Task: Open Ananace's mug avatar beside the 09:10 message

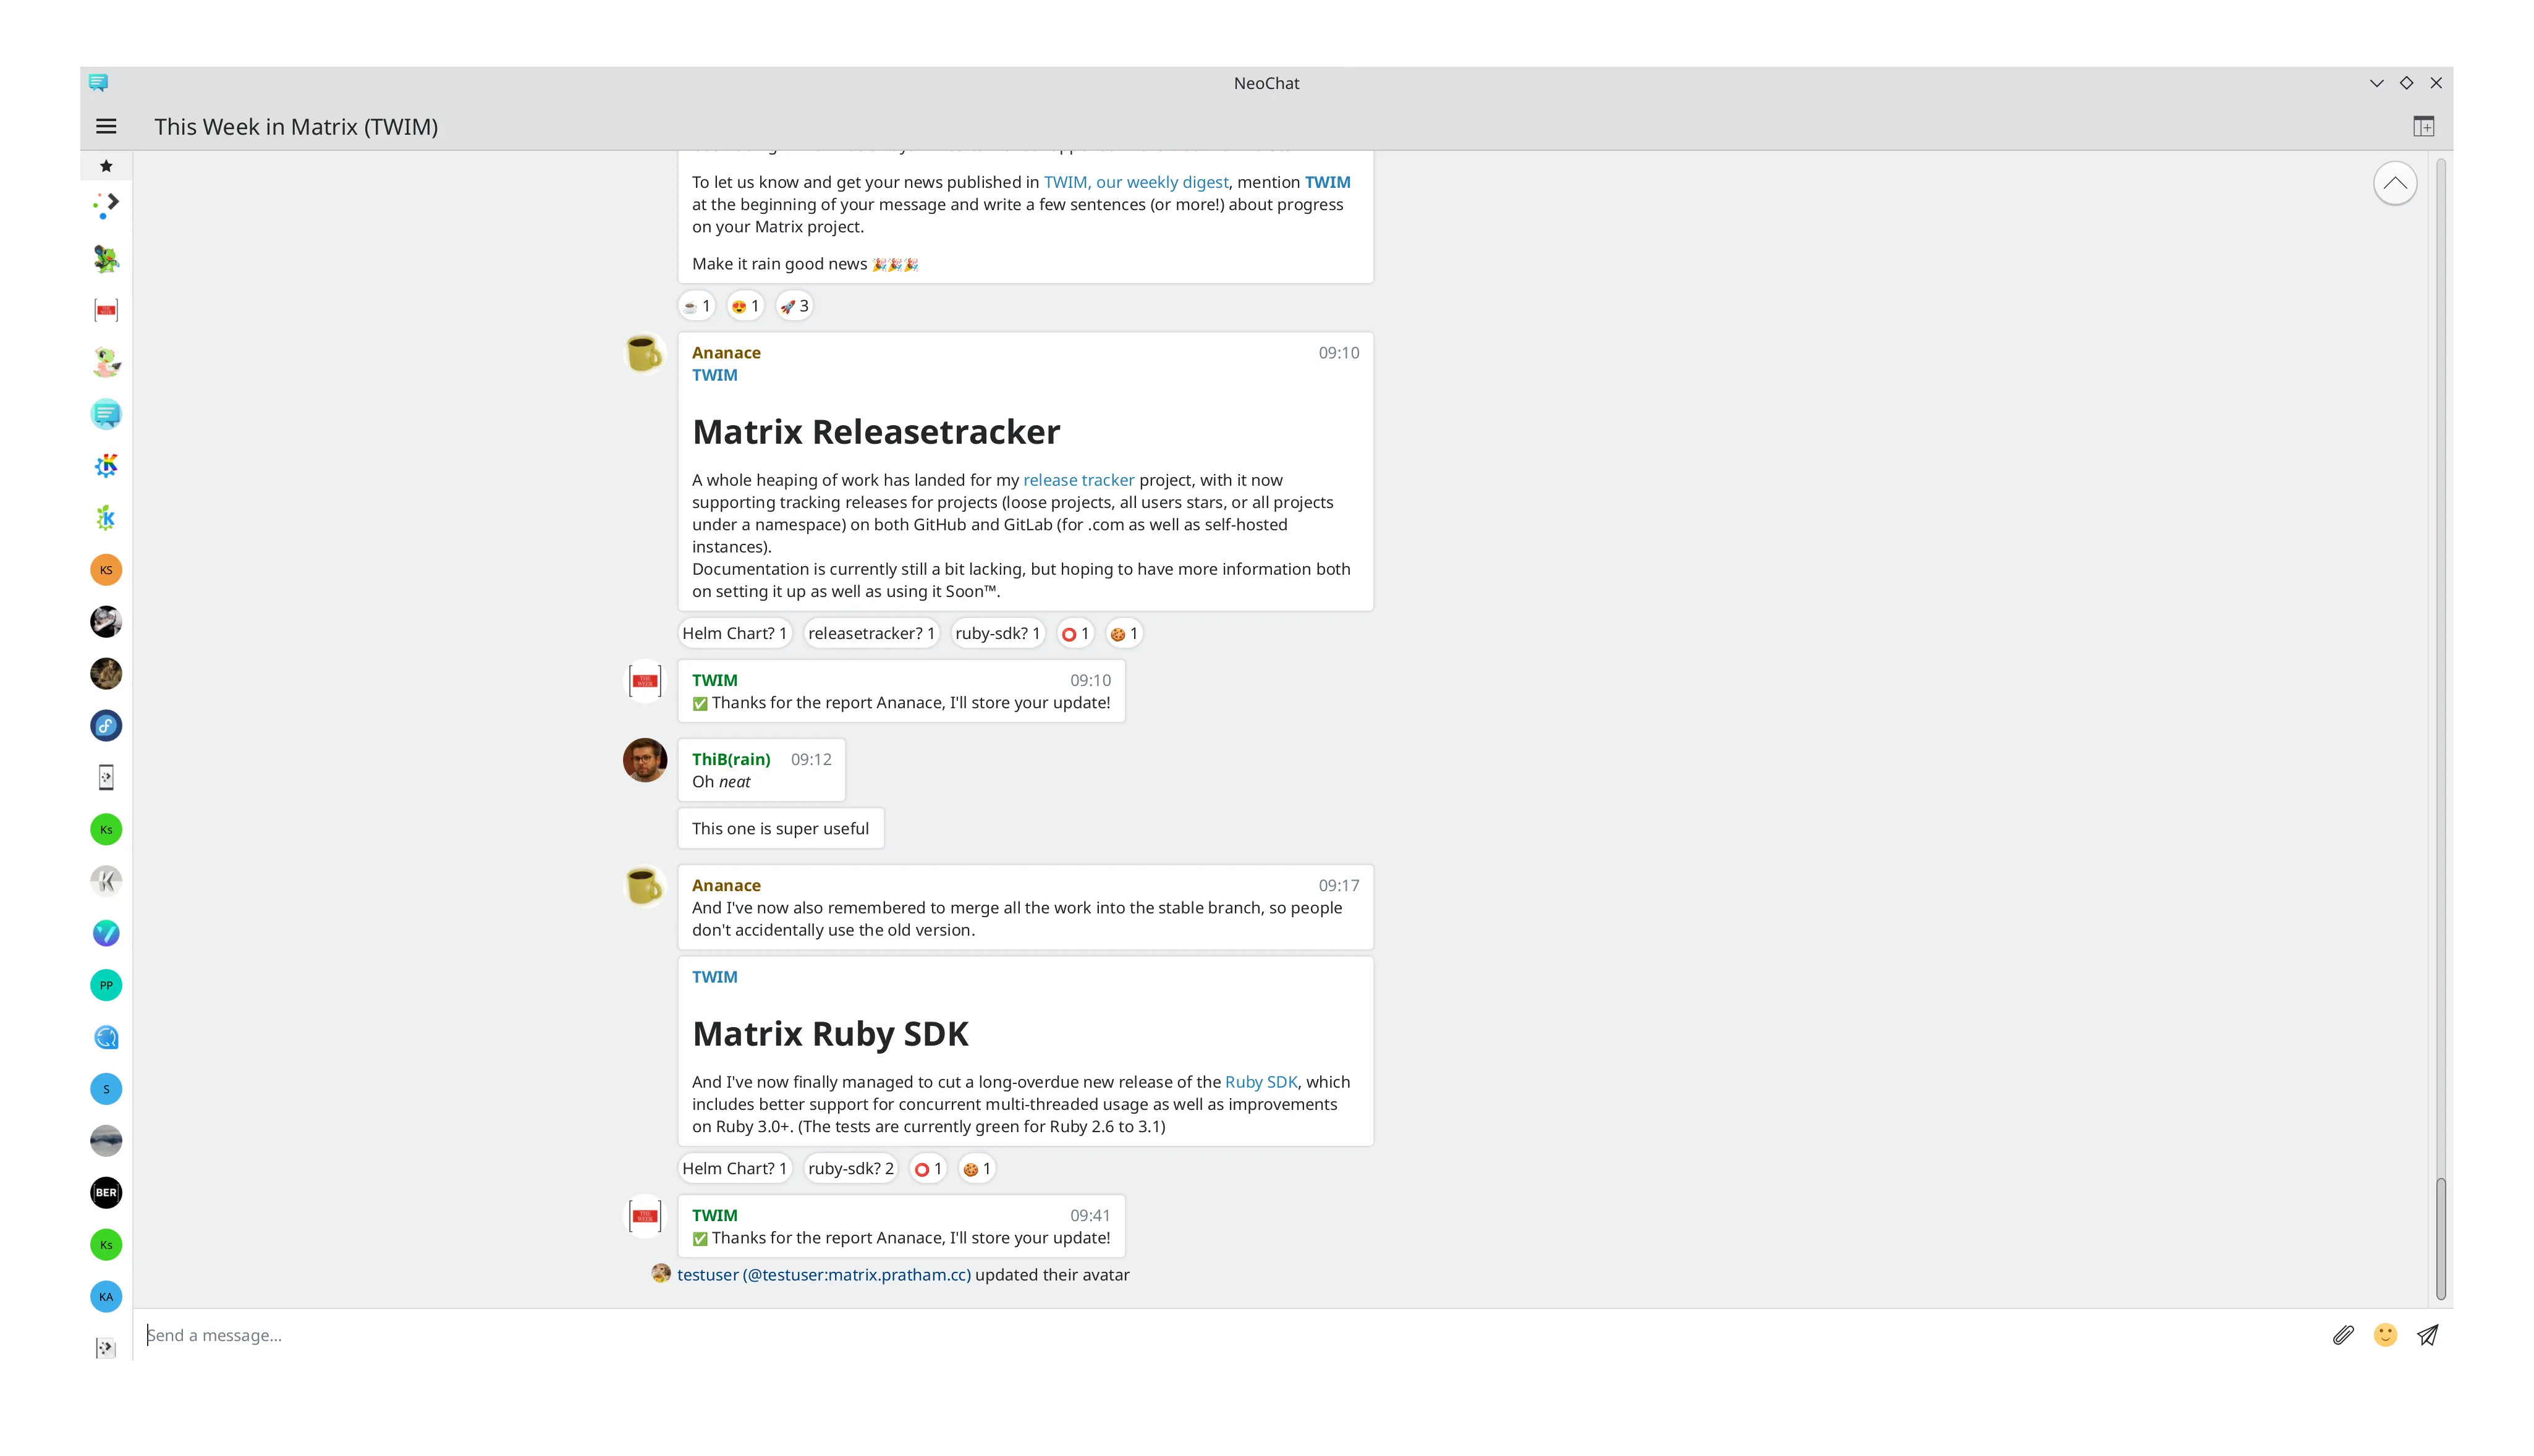Action: point(645,354)
